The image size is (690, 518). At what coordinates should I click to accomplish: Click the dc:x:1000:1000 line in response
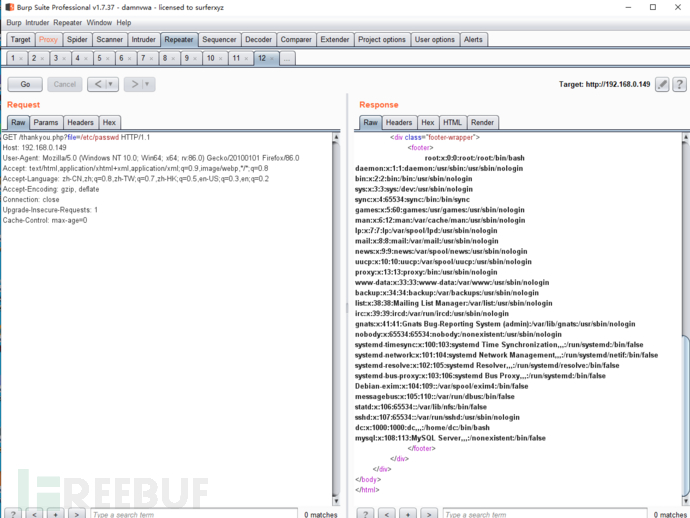[422, 428]
